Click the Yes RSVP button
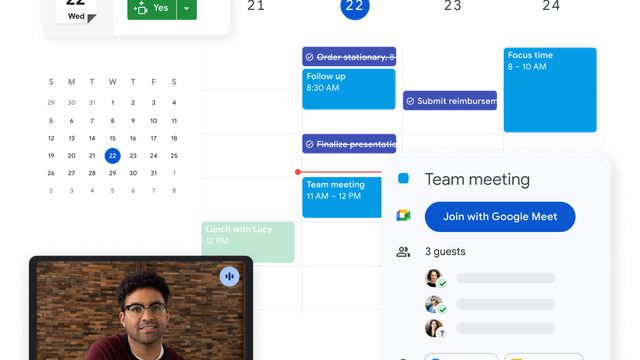Image resolution: width=640 pixels, height=360 pixels. point(151,8)
